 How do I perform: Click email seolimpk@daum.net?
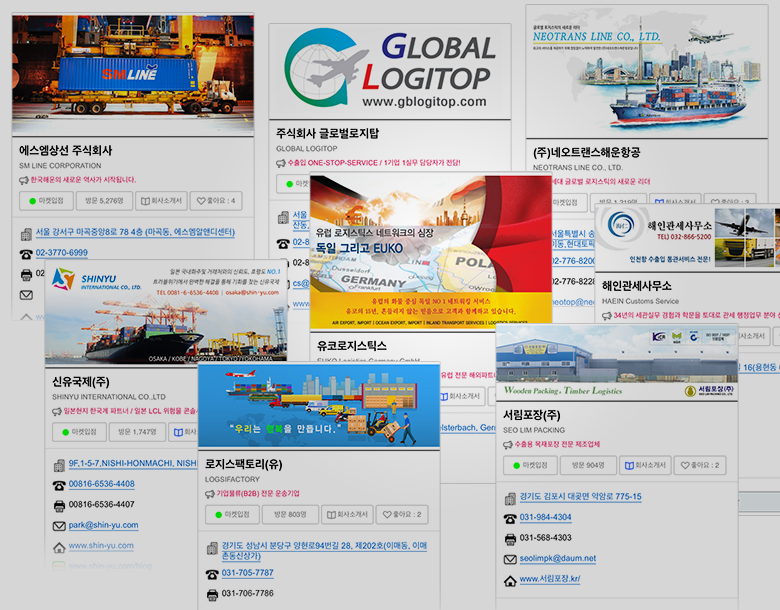coord(558,558)
